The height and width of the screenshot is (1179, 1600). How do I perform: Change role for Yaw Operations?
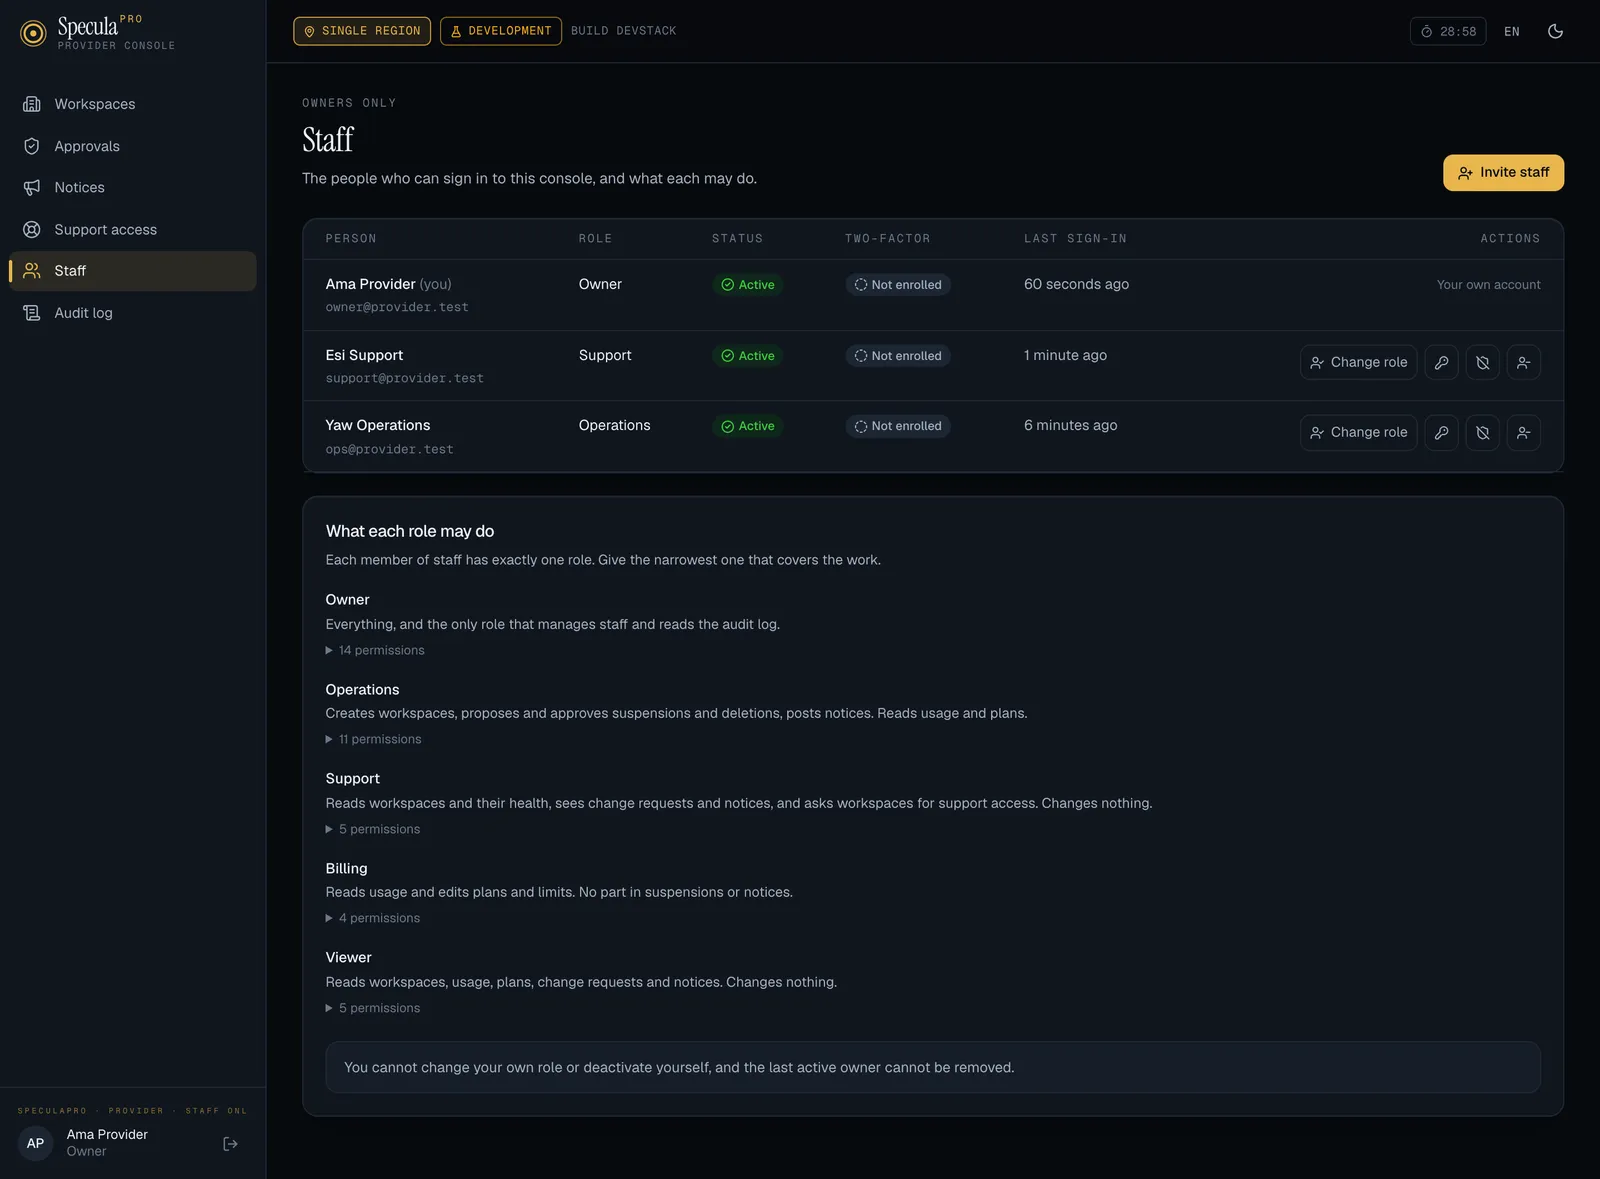click(1358, 433)
